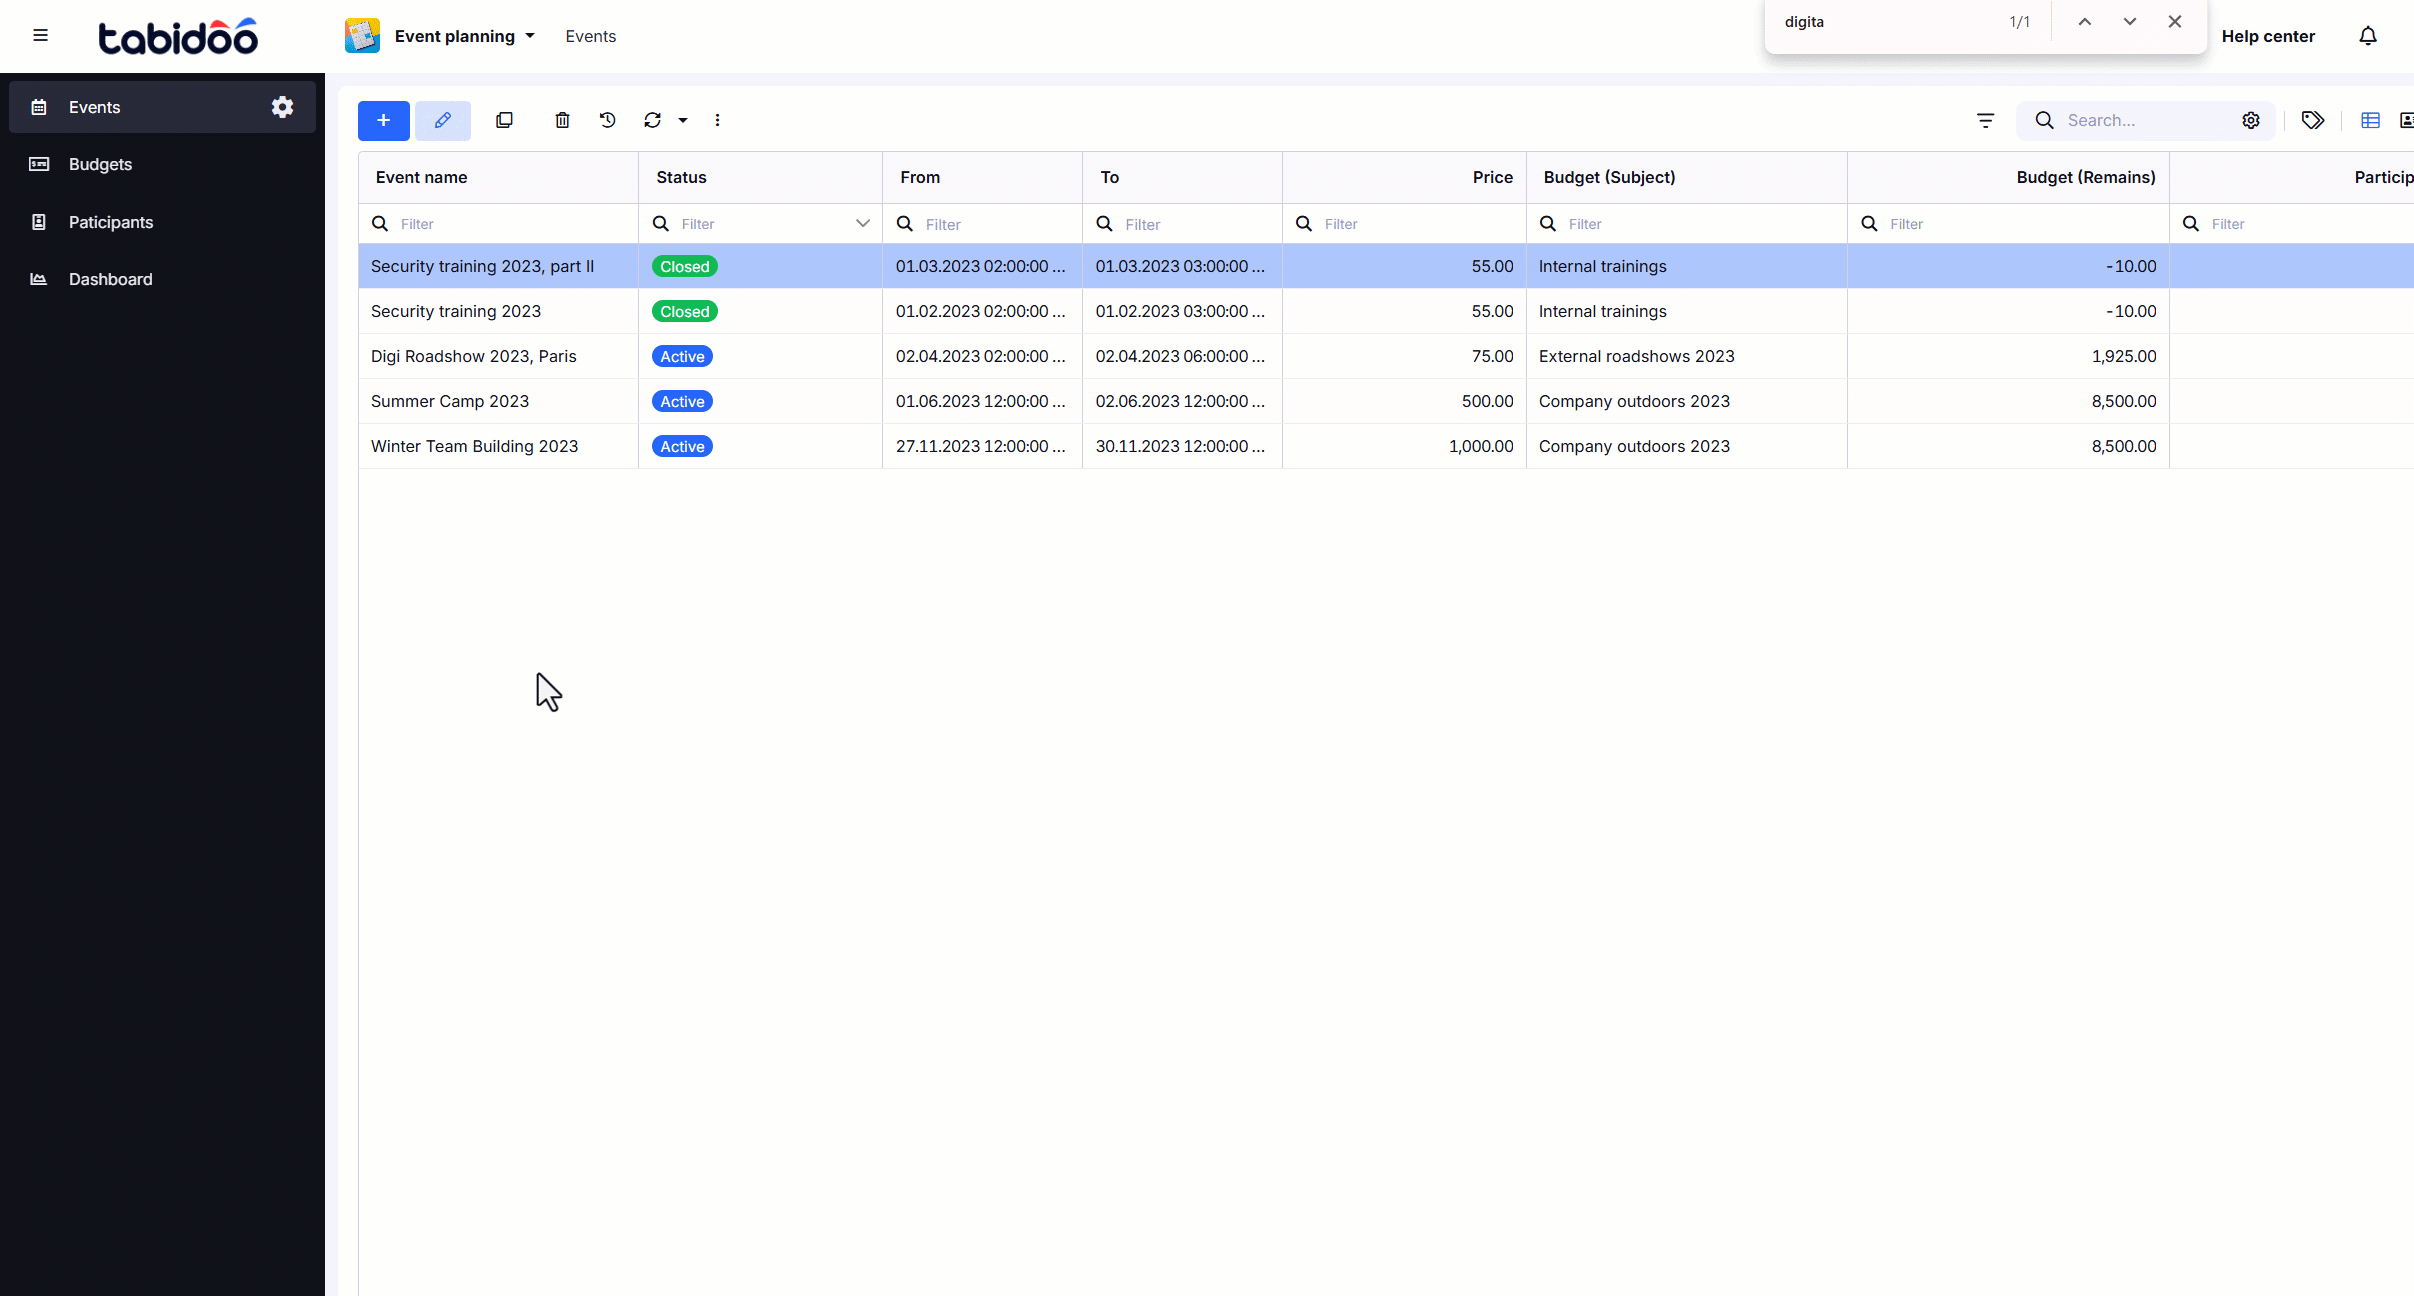Switch to table view icon
Screen dimensions: 2414x1296
[2370, 120]
